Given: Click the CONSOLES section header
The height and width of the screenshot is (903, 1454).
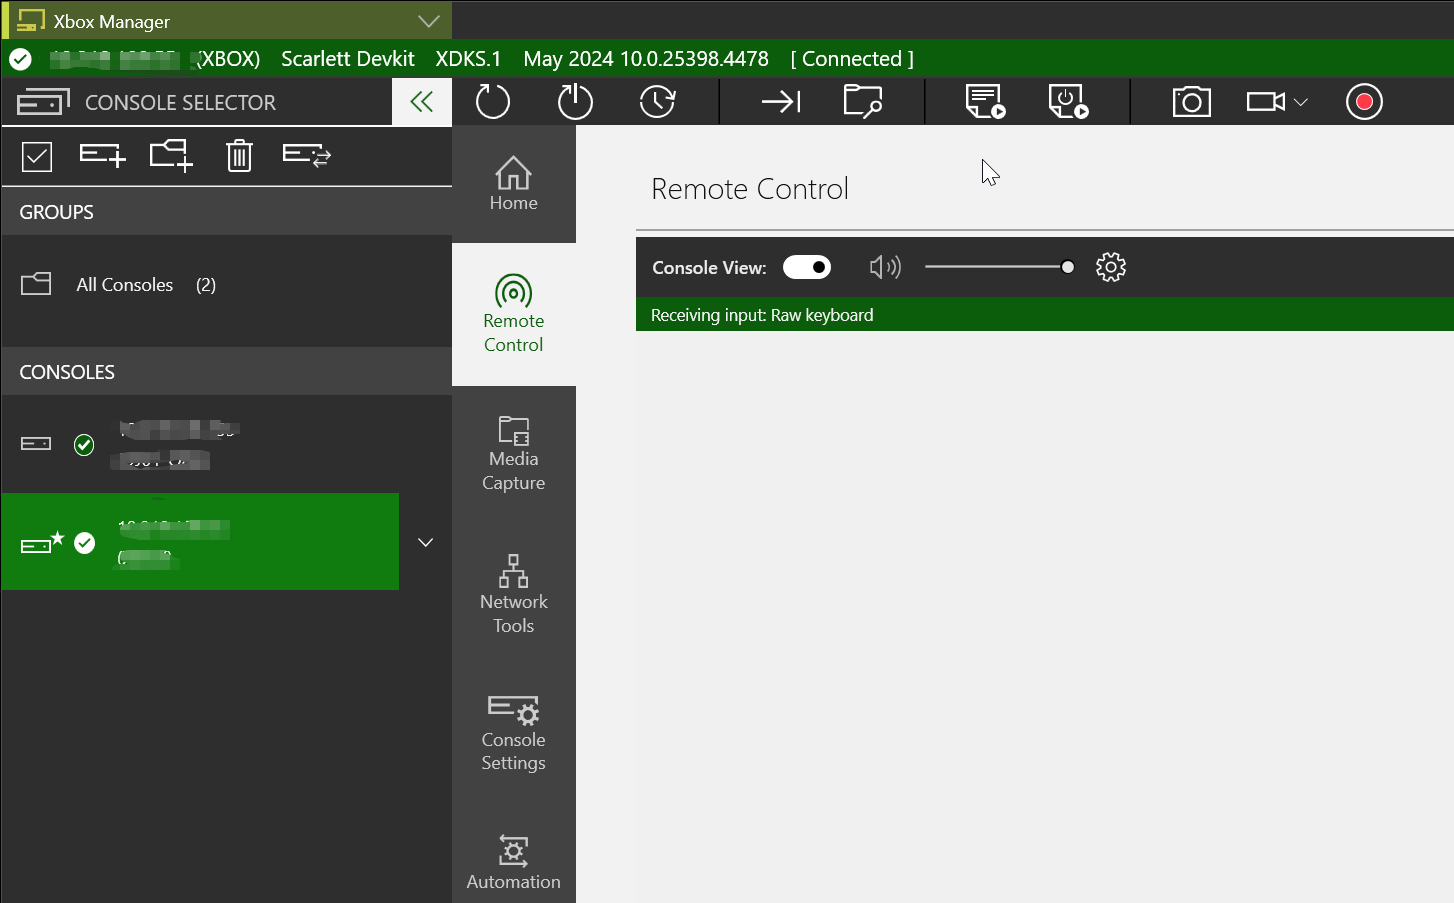Looking at the screenshot, I should click(x=226, y=372).
